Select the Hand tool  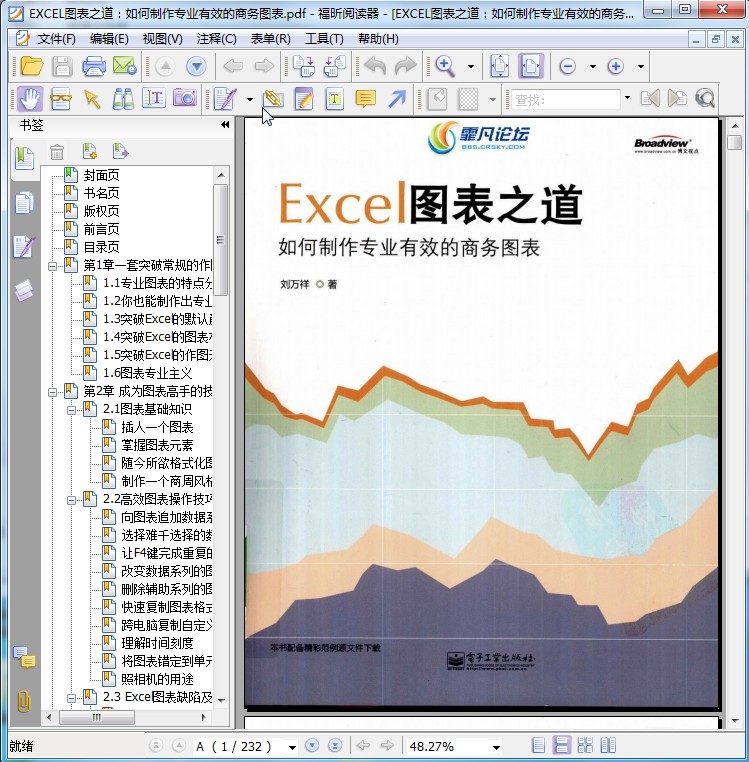(30, 99)
